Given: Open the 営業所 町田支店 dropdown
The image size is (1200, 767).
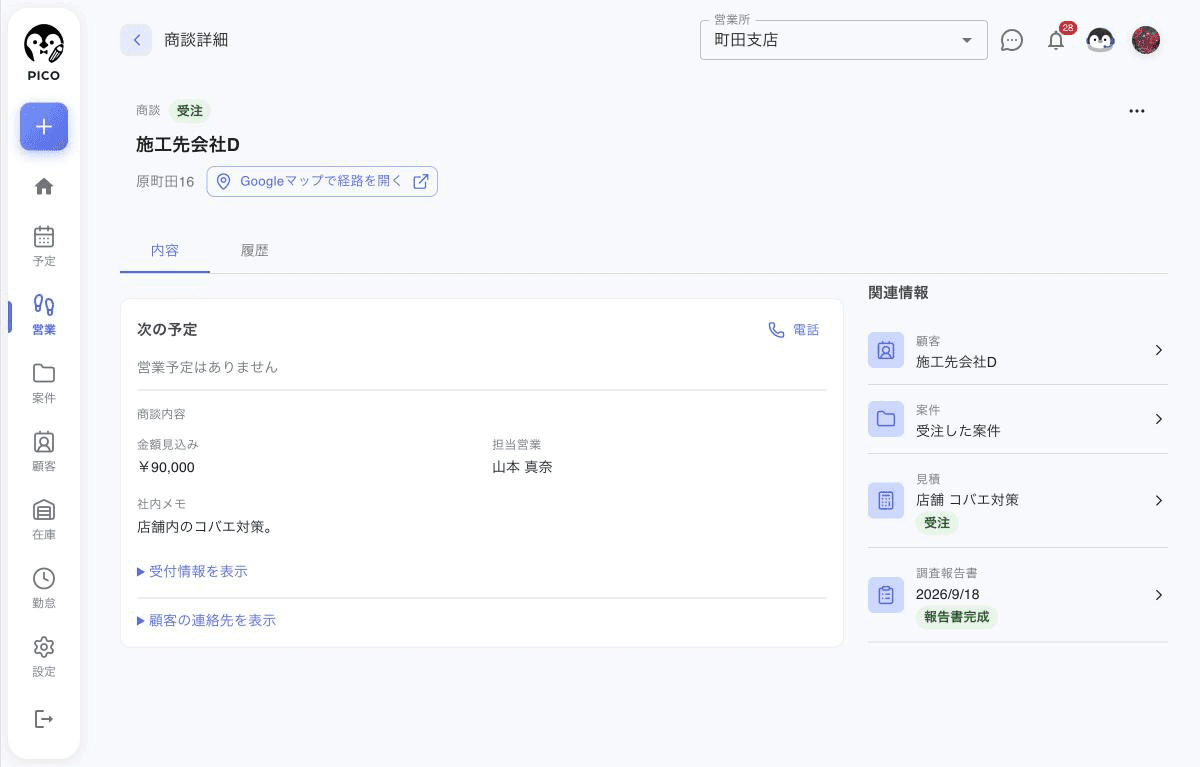Looking at the screenshot, I should coord(844,40).
